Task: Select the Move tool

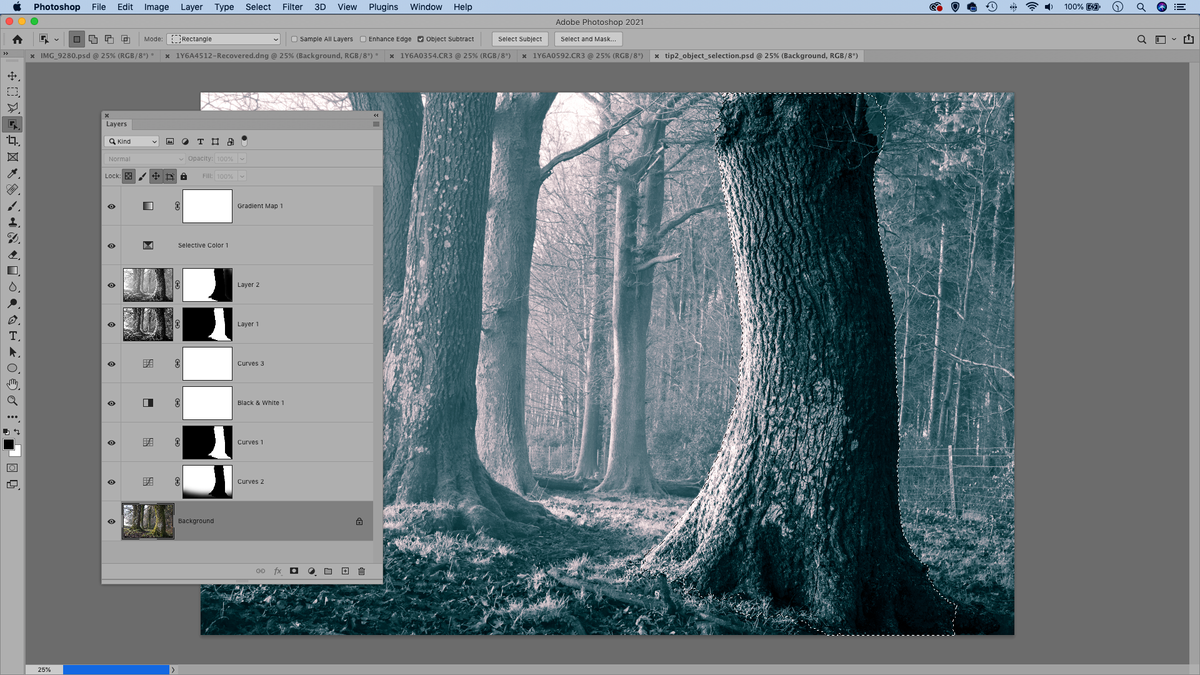Action: pyautogui.click(x=12, y=74)
